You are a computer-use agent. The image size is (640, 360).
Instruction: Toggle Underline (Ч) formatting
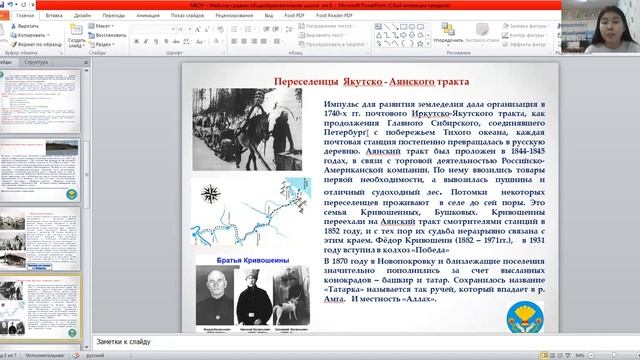[x=156, y=41]
